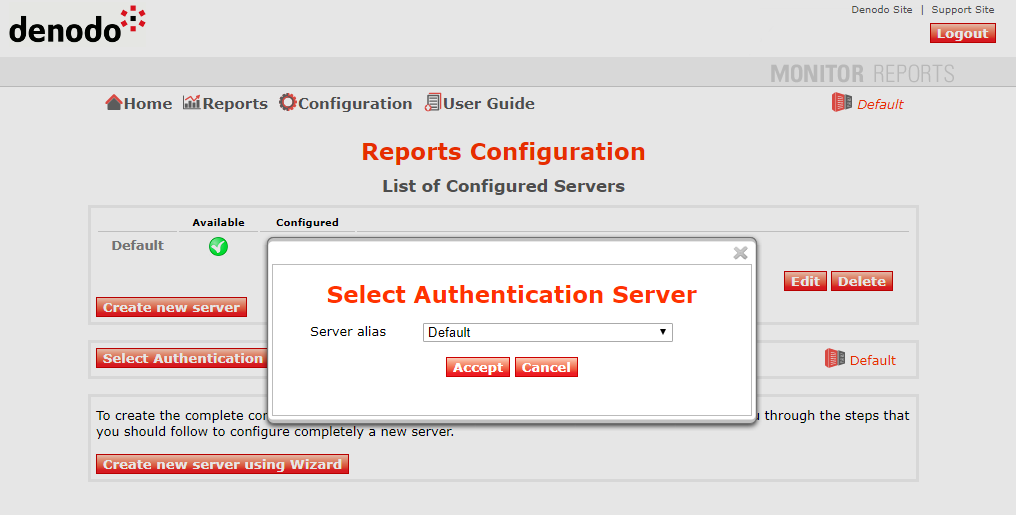Delete the Default server
This screenshot has width=1016, height=515.
(x=862, y=281)
